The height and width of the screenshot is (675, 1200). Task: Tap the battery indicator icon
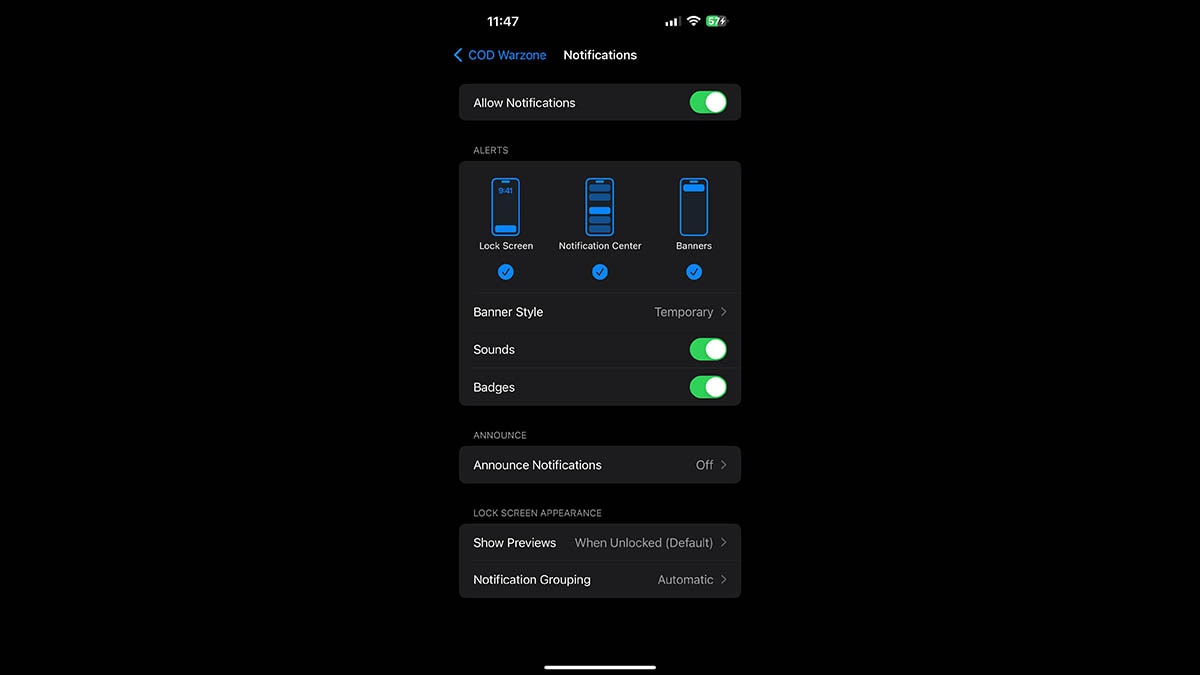(x=717, y=21)
